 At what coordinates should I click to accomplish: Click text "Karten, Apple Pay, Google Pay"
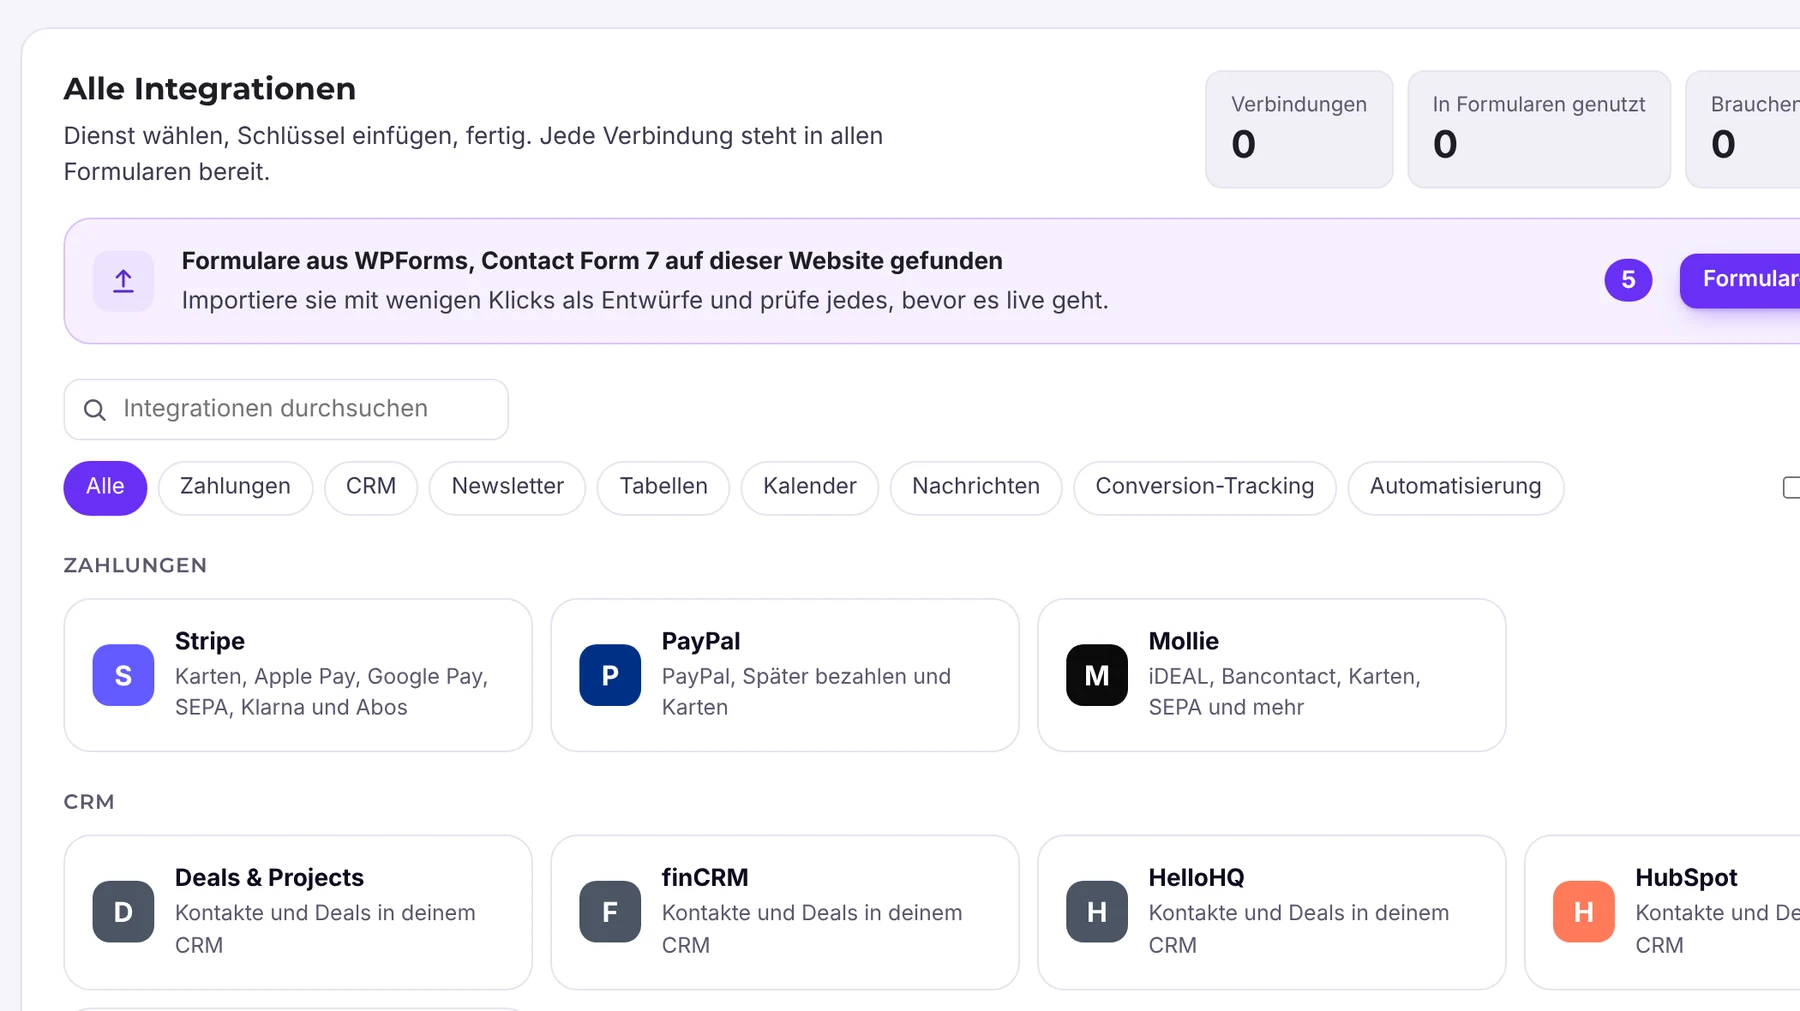click(331, 677)
